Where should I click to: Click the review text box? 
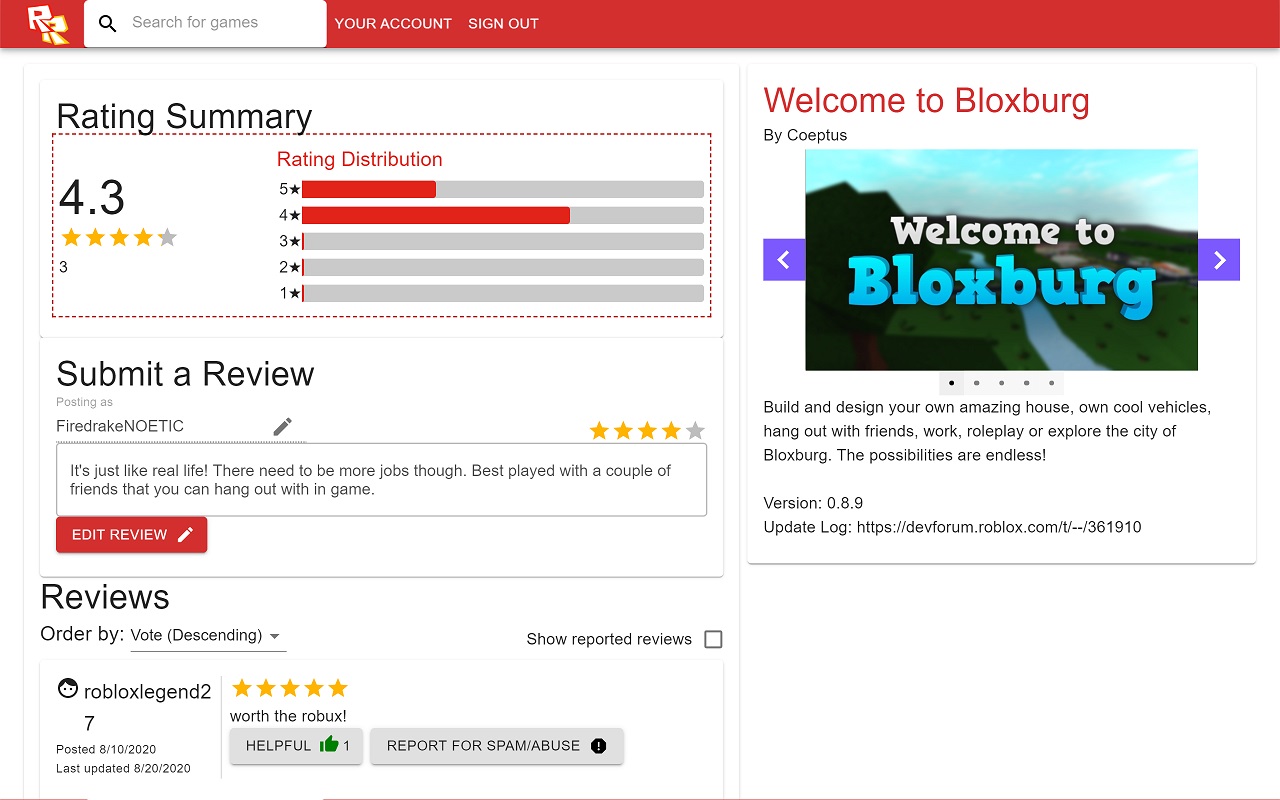[382, 480]
